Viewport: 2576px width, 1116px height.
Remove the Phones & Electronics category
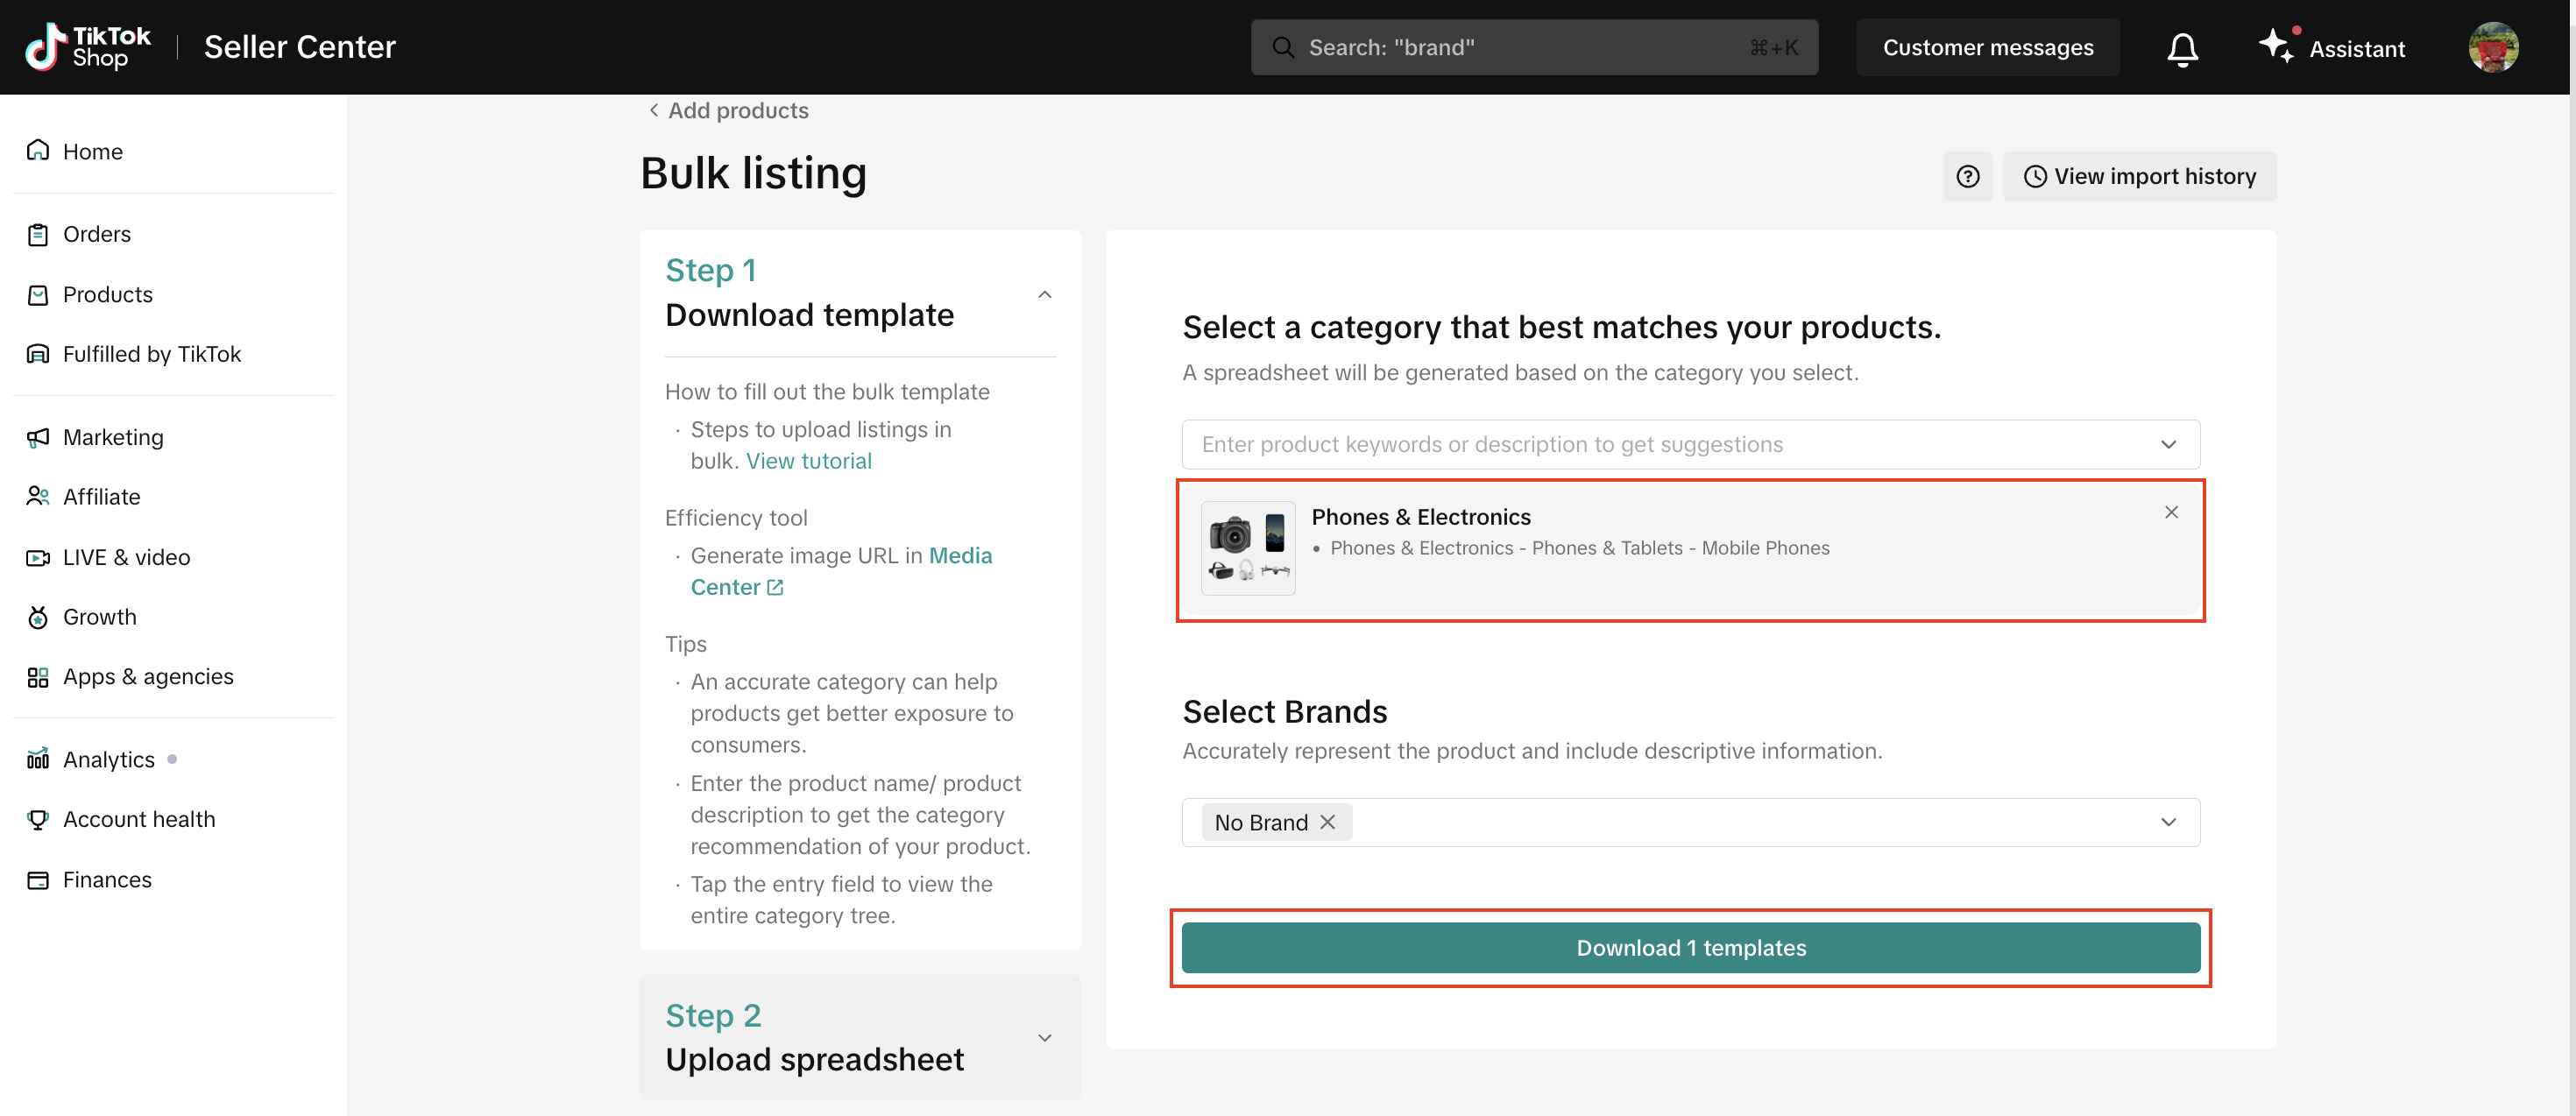point(2170,512)
